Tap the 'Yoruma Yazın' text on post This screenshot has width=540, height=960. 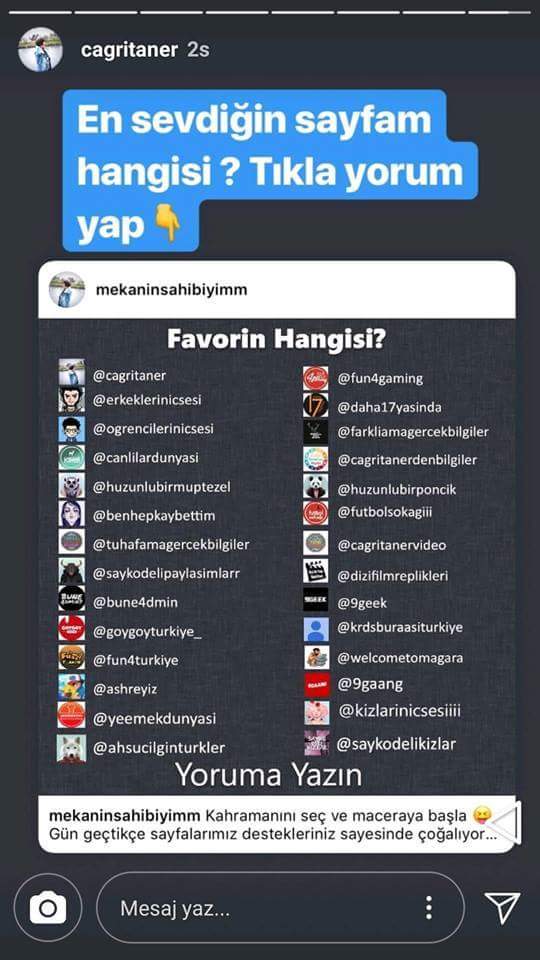point(268,775)
